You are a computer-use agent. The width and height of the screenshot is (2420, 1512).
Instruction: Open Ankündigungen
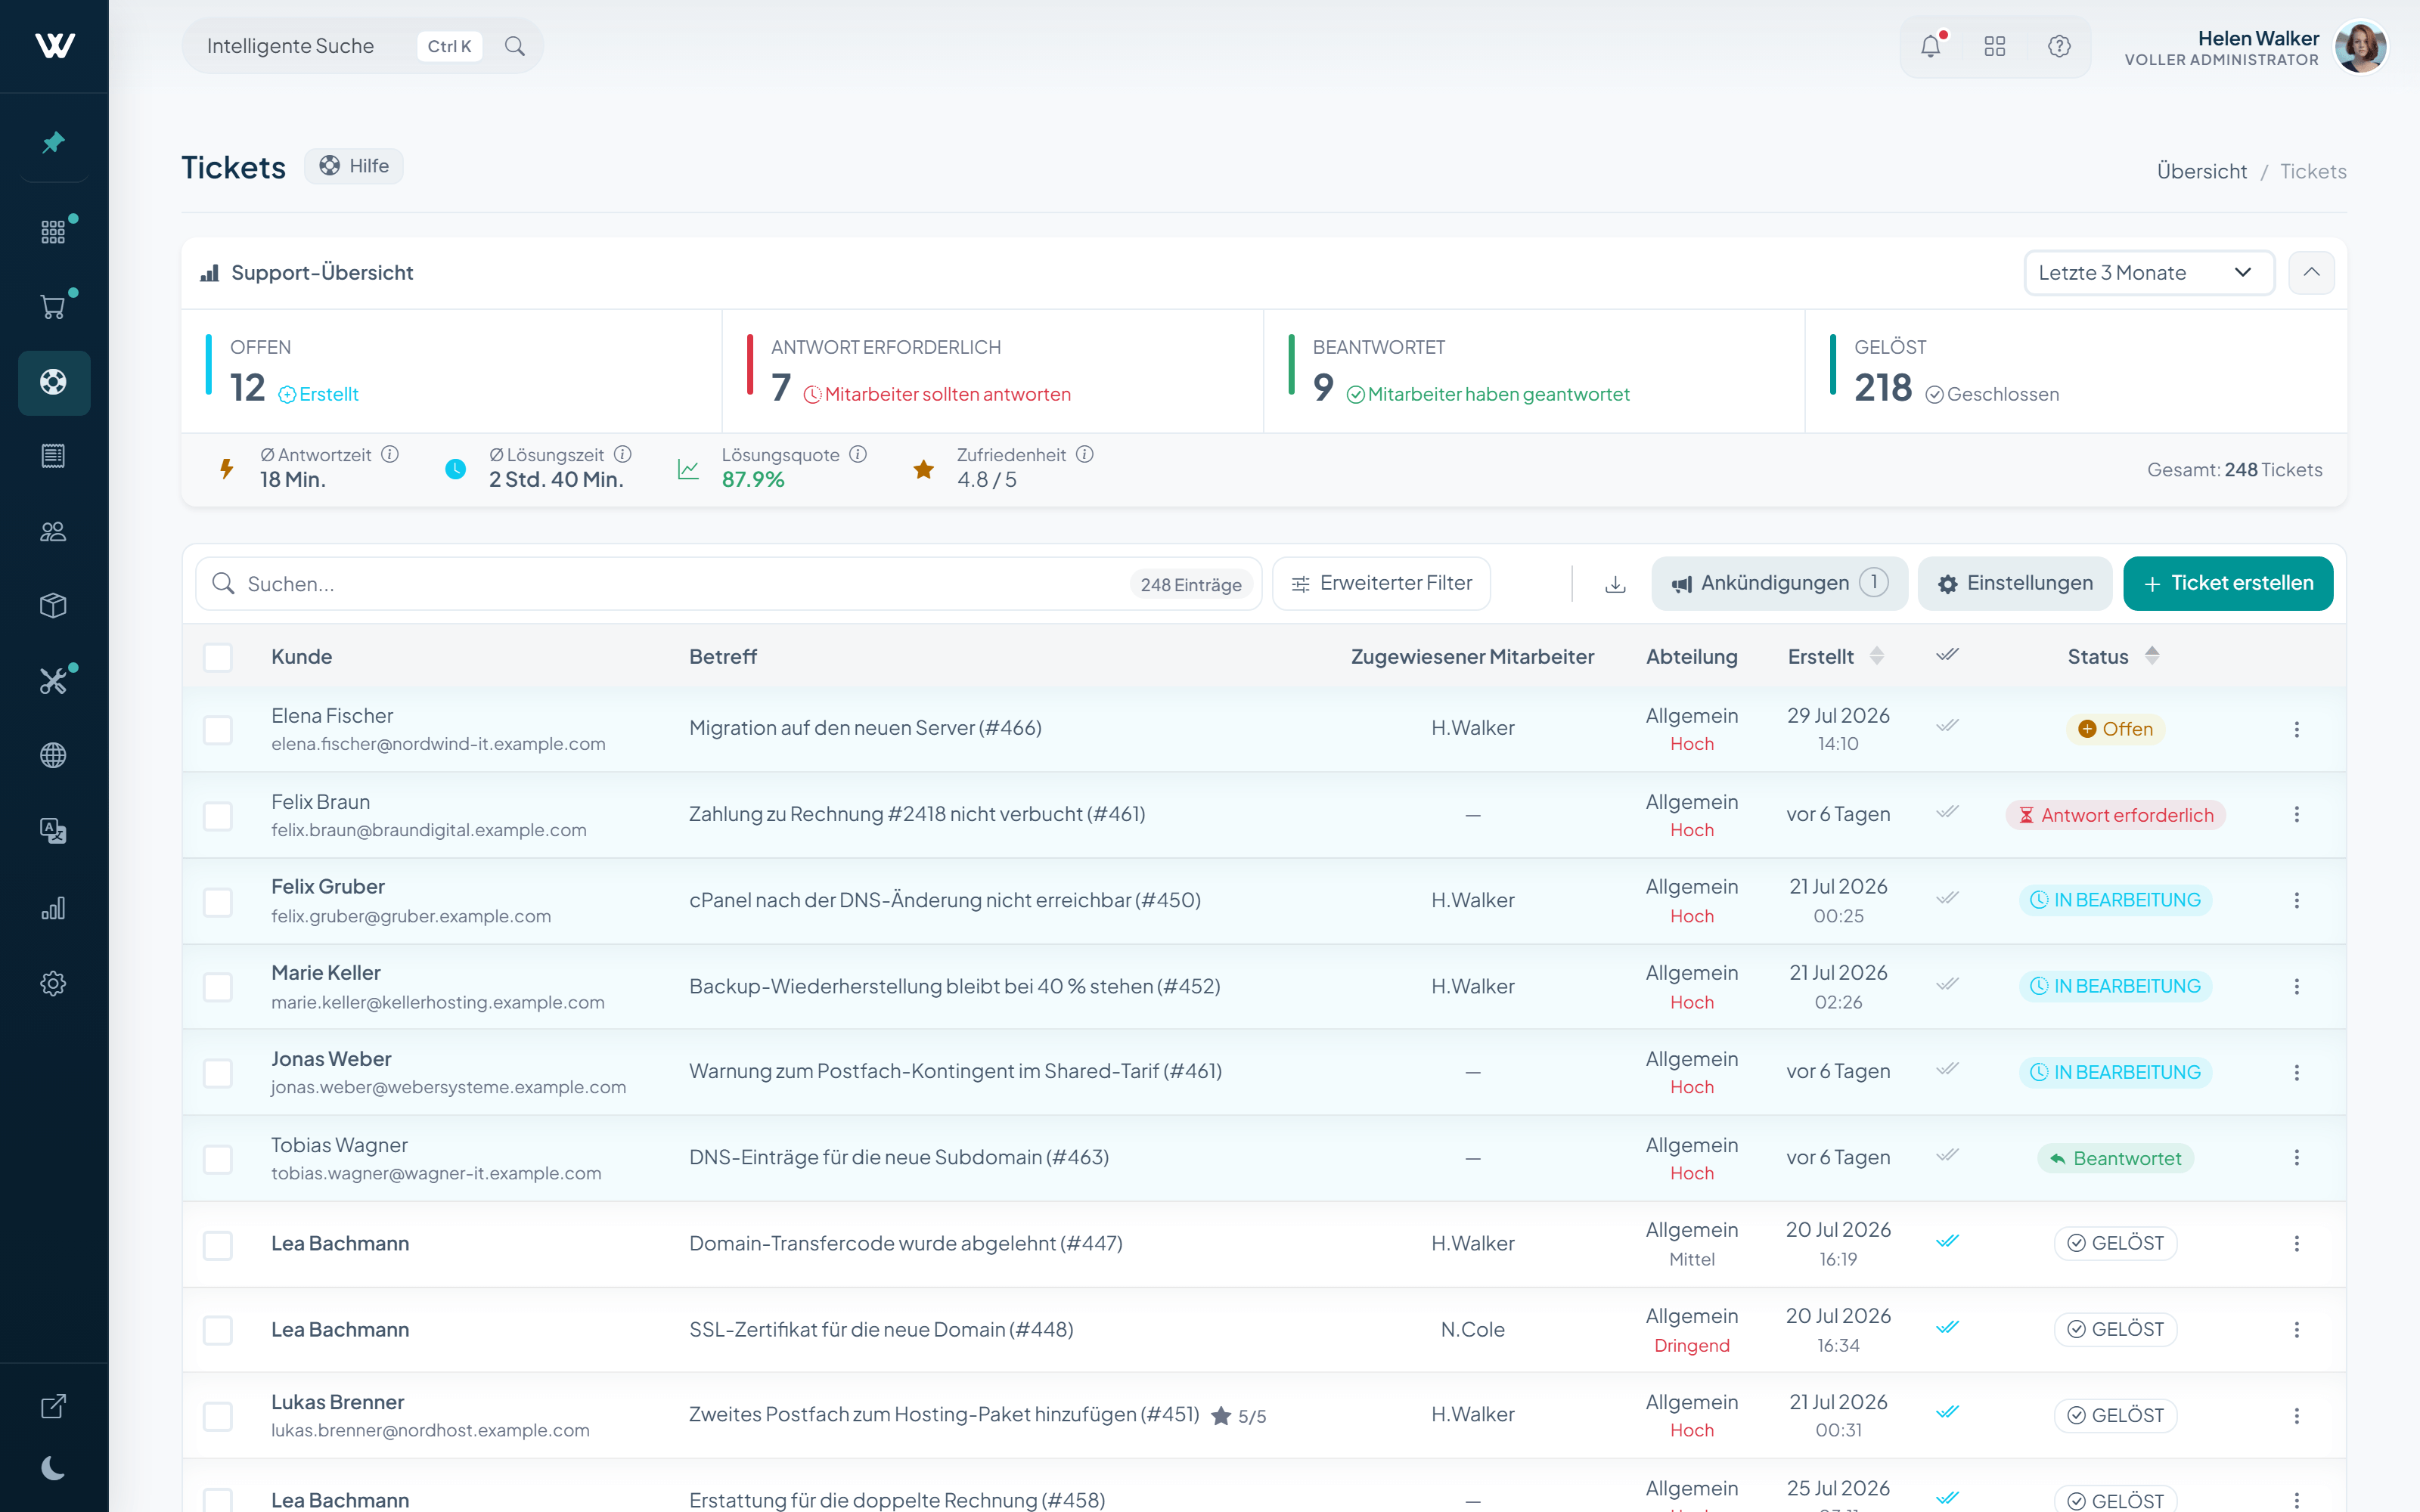[1779, 584]
